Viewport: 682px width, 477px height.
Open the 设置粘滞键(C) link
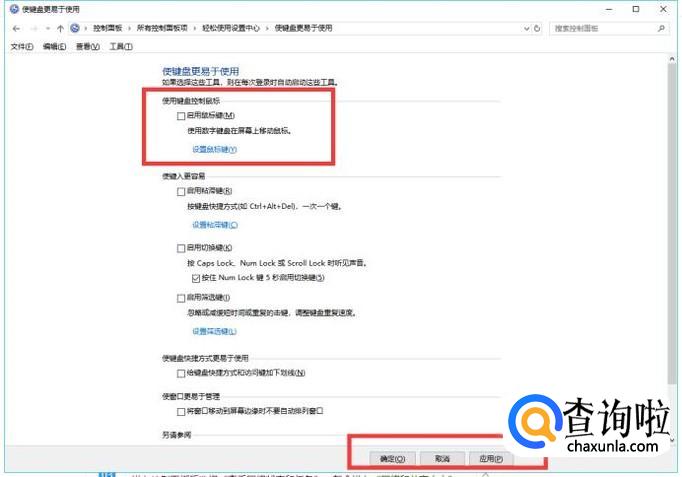click(215, 225)
